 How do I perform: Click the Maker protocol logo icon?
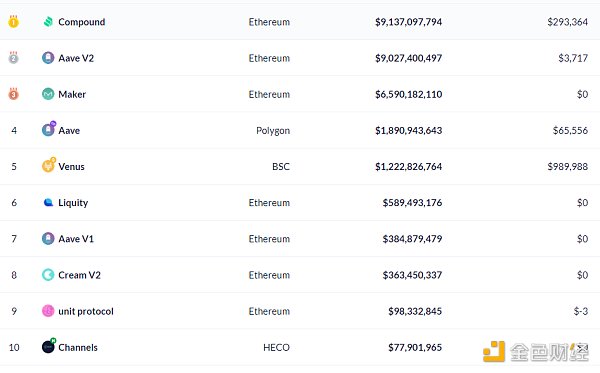[48, 94]
